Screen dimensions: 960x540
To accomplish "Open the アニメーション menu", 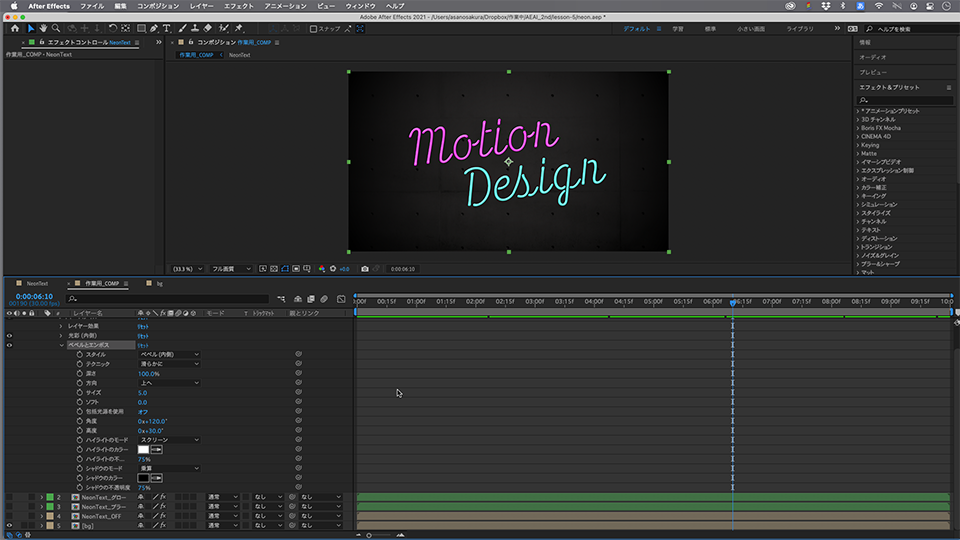I will pos(285,6).
